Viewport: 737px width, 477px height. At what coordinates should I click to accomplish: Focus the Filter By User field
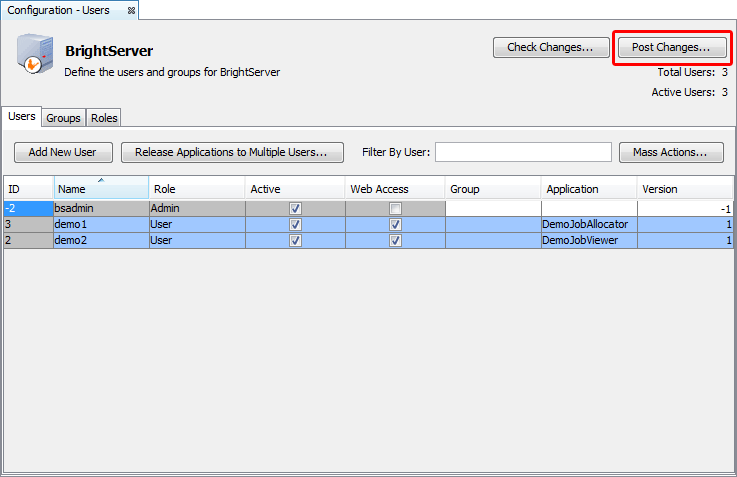(523, 152)
